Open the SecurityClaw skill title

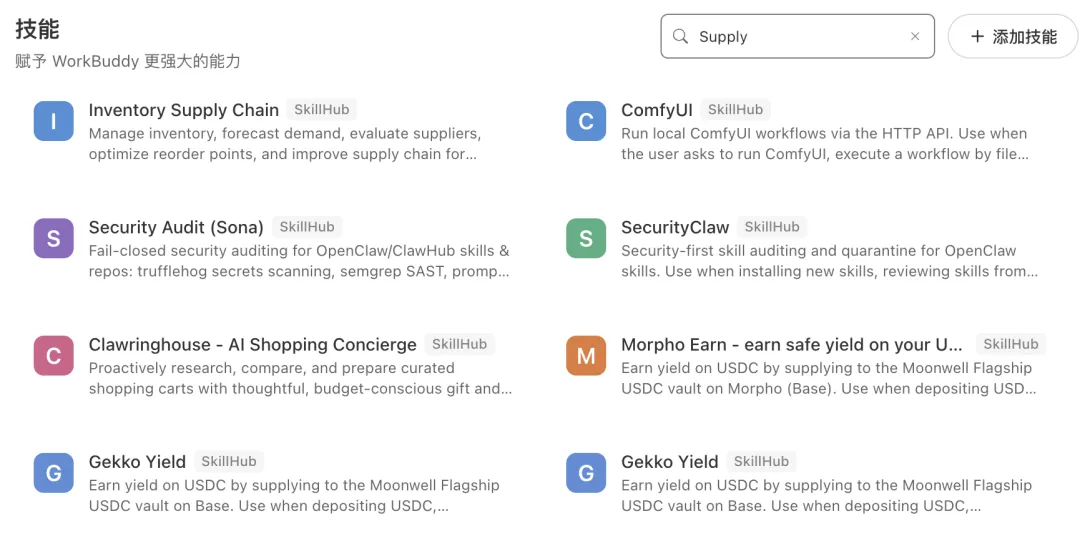675,227
